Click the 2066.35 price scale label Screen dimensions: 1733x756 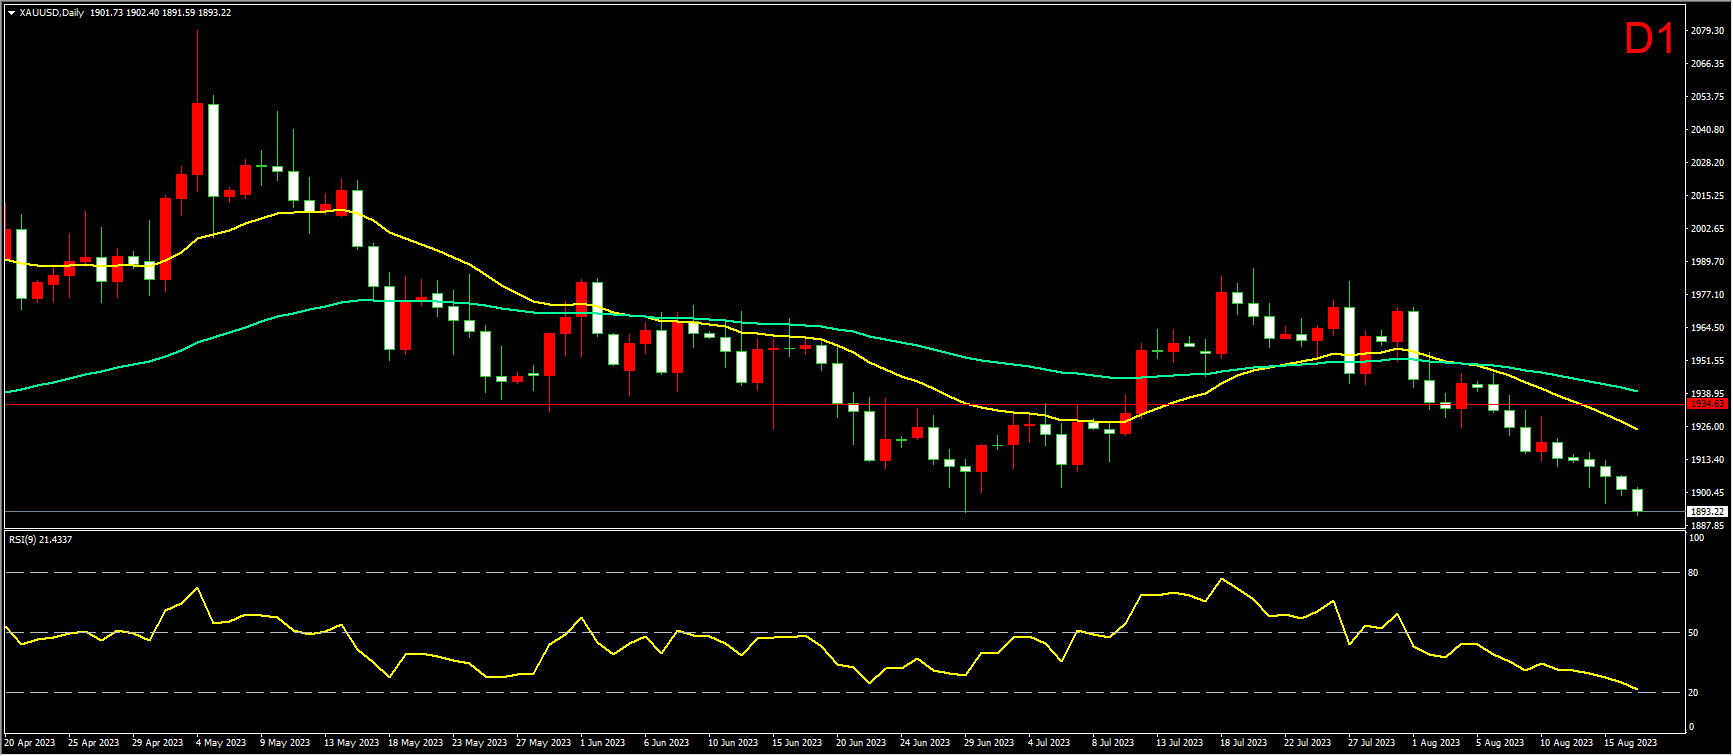[1707, 64]
